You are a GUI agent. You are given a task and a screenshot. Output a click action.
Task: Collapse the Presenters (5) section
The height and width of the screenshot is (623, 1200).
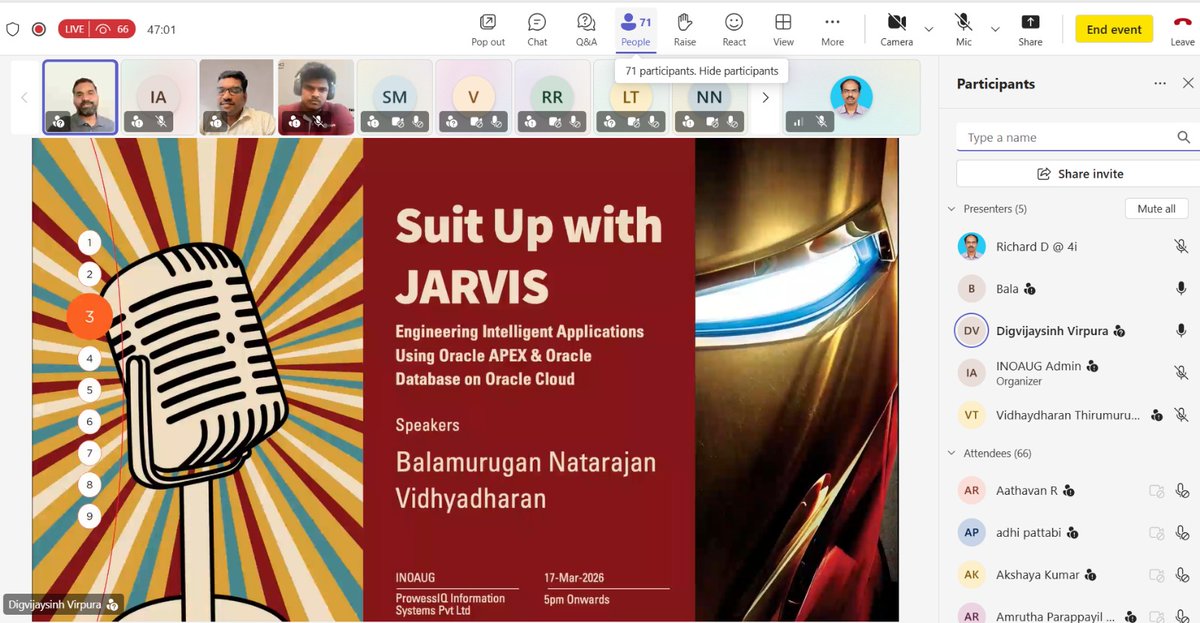pos(951,209)
